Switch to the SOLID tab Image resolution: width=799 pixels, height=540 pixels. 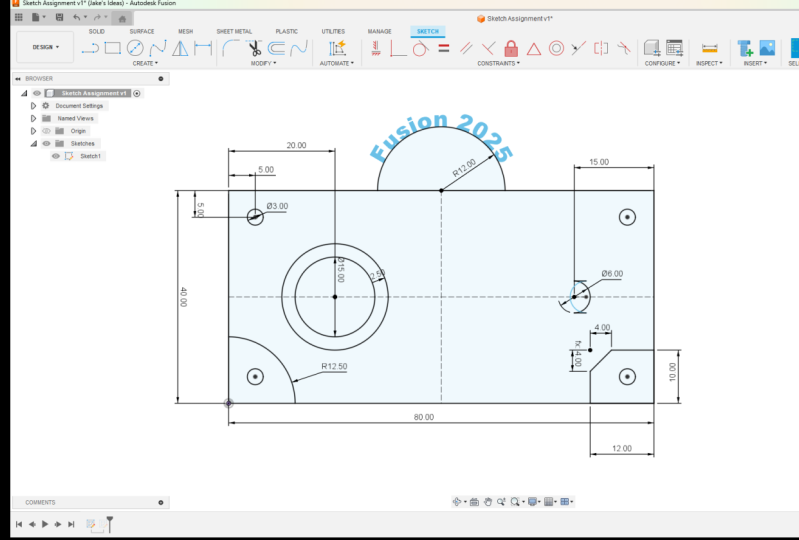pos(96,32)
